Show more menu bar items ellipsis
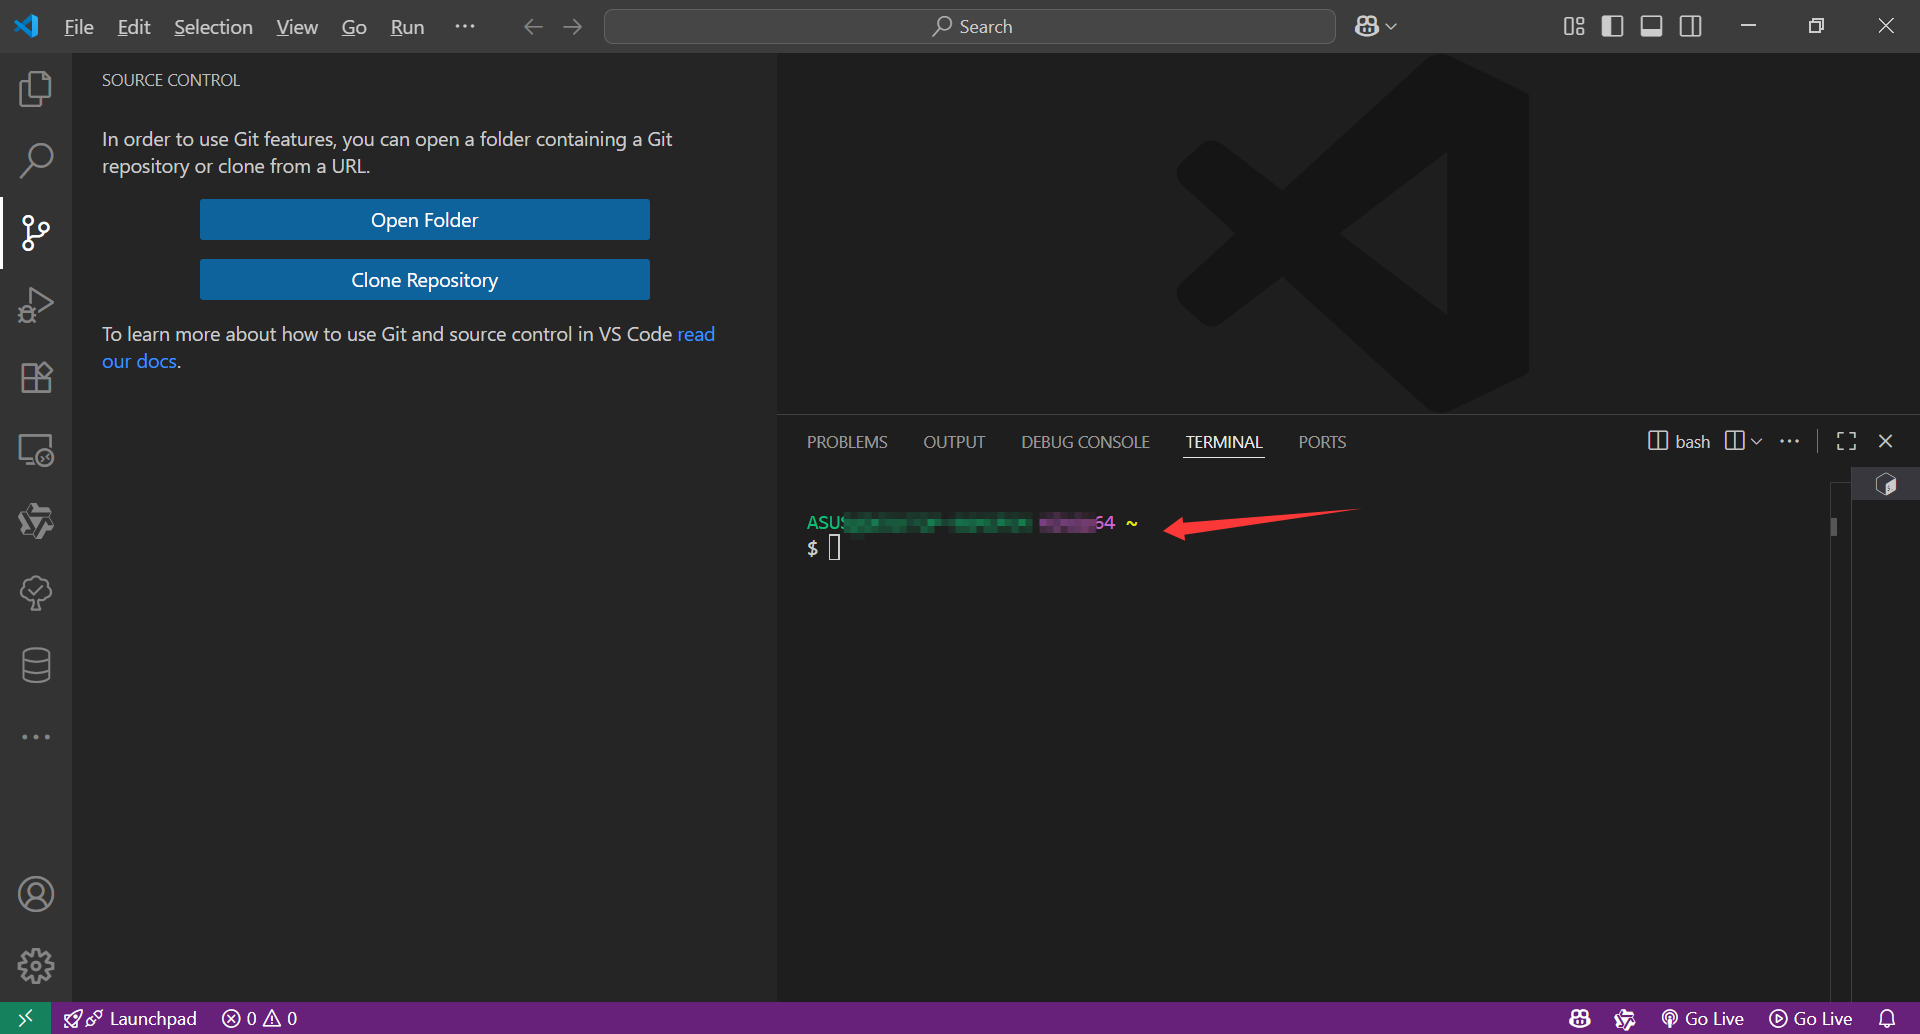The width and height of the screenshot is (1920, 1034). tap(465, 26)
